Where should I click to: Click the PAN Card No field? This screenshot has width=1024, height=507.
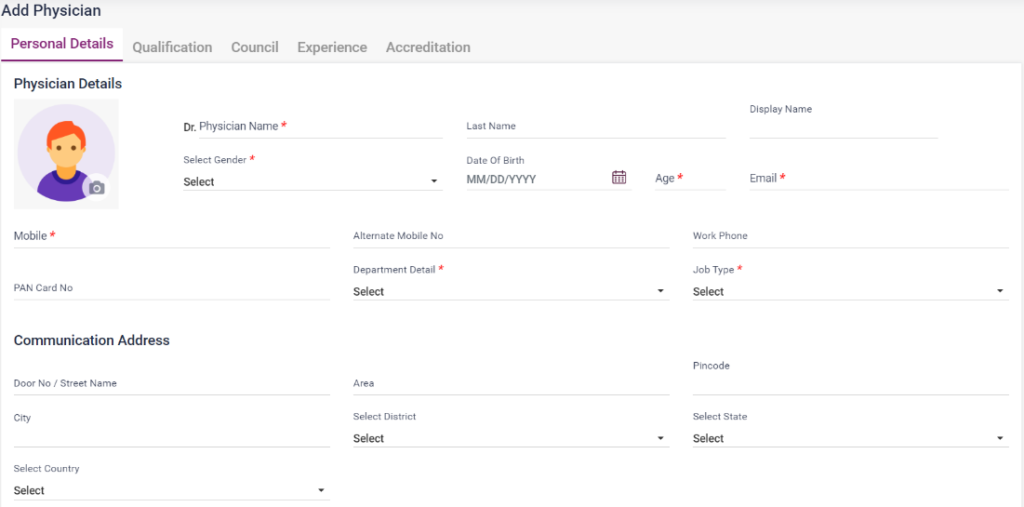click(x=171, y=288)
